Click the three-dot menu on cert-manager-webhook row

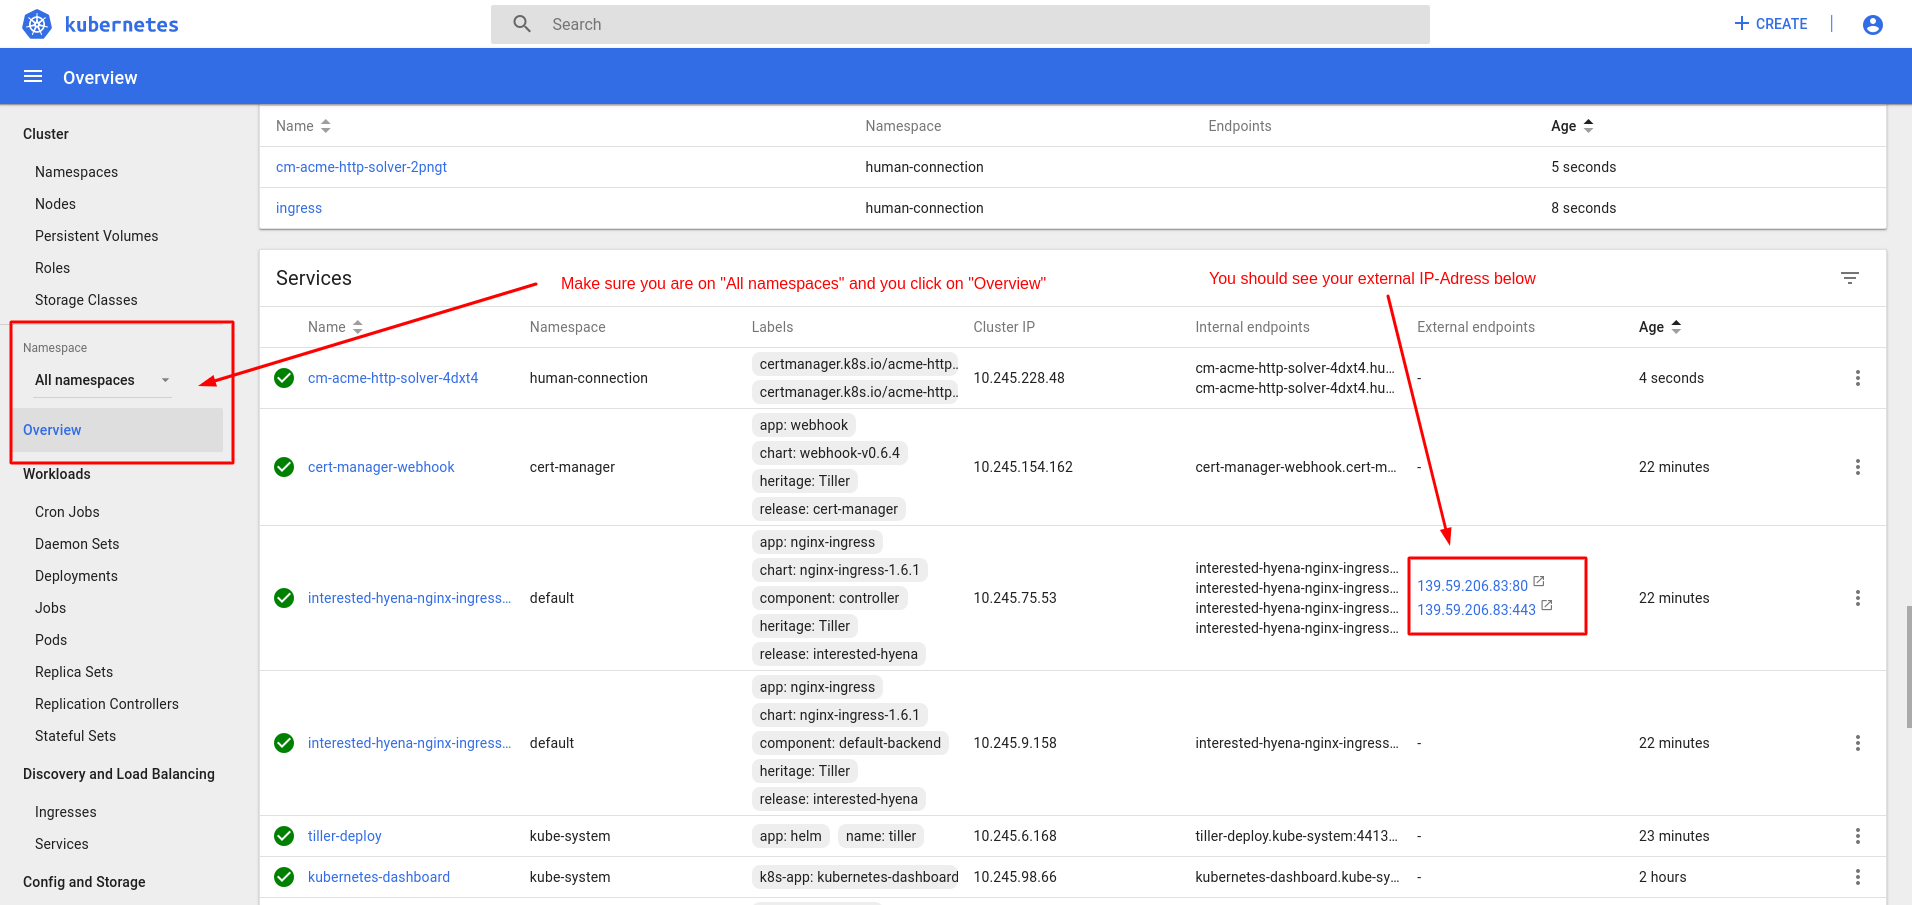(1858, 466)
